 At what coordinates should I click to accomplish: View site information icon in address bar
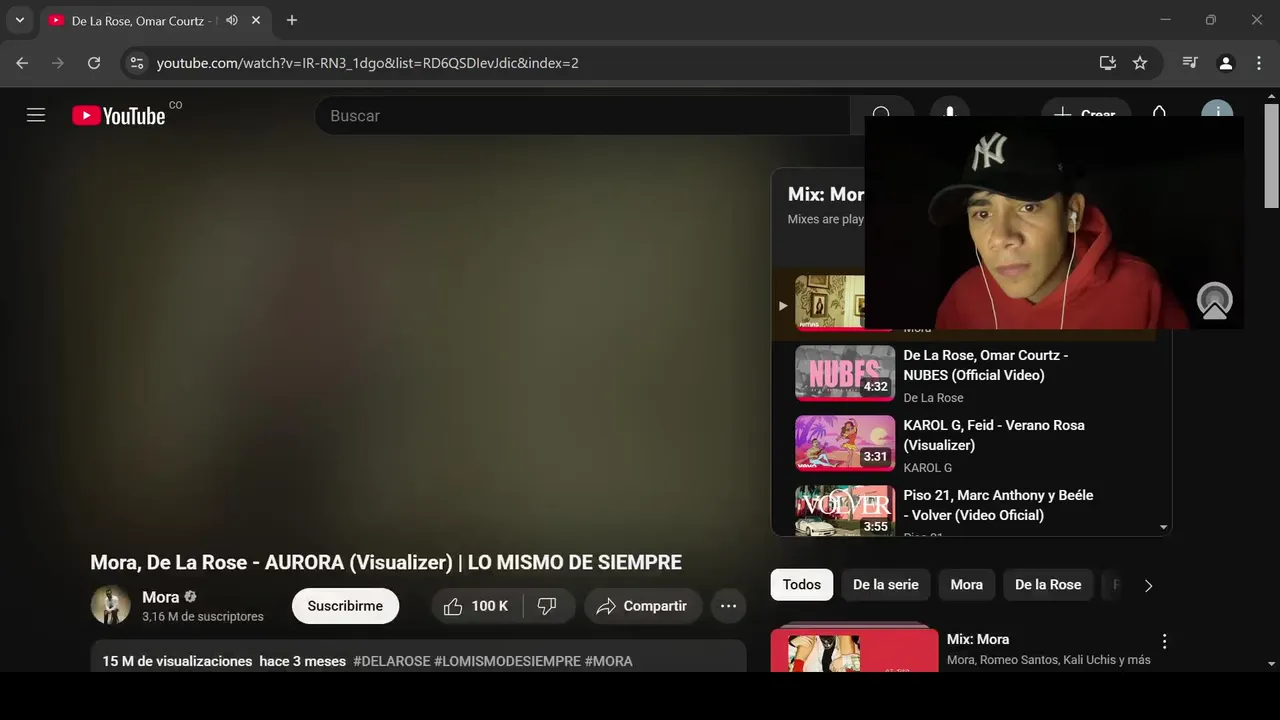pos(137,63)
